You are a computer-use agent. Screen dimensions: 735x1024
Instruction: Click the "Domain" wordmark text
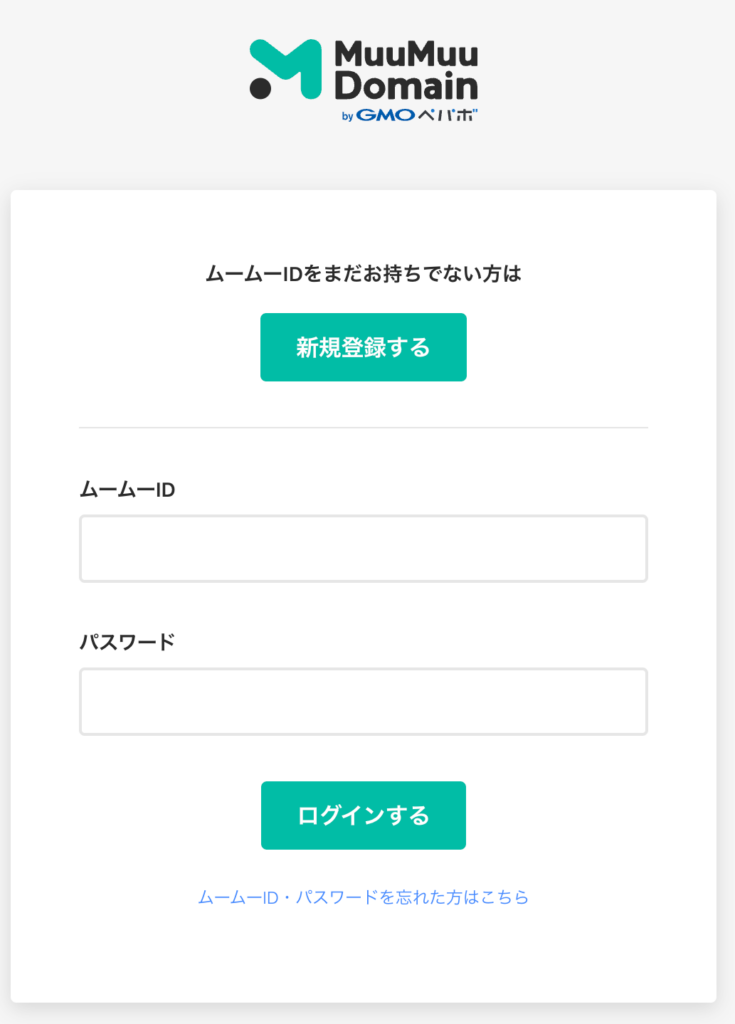[405, 85]
